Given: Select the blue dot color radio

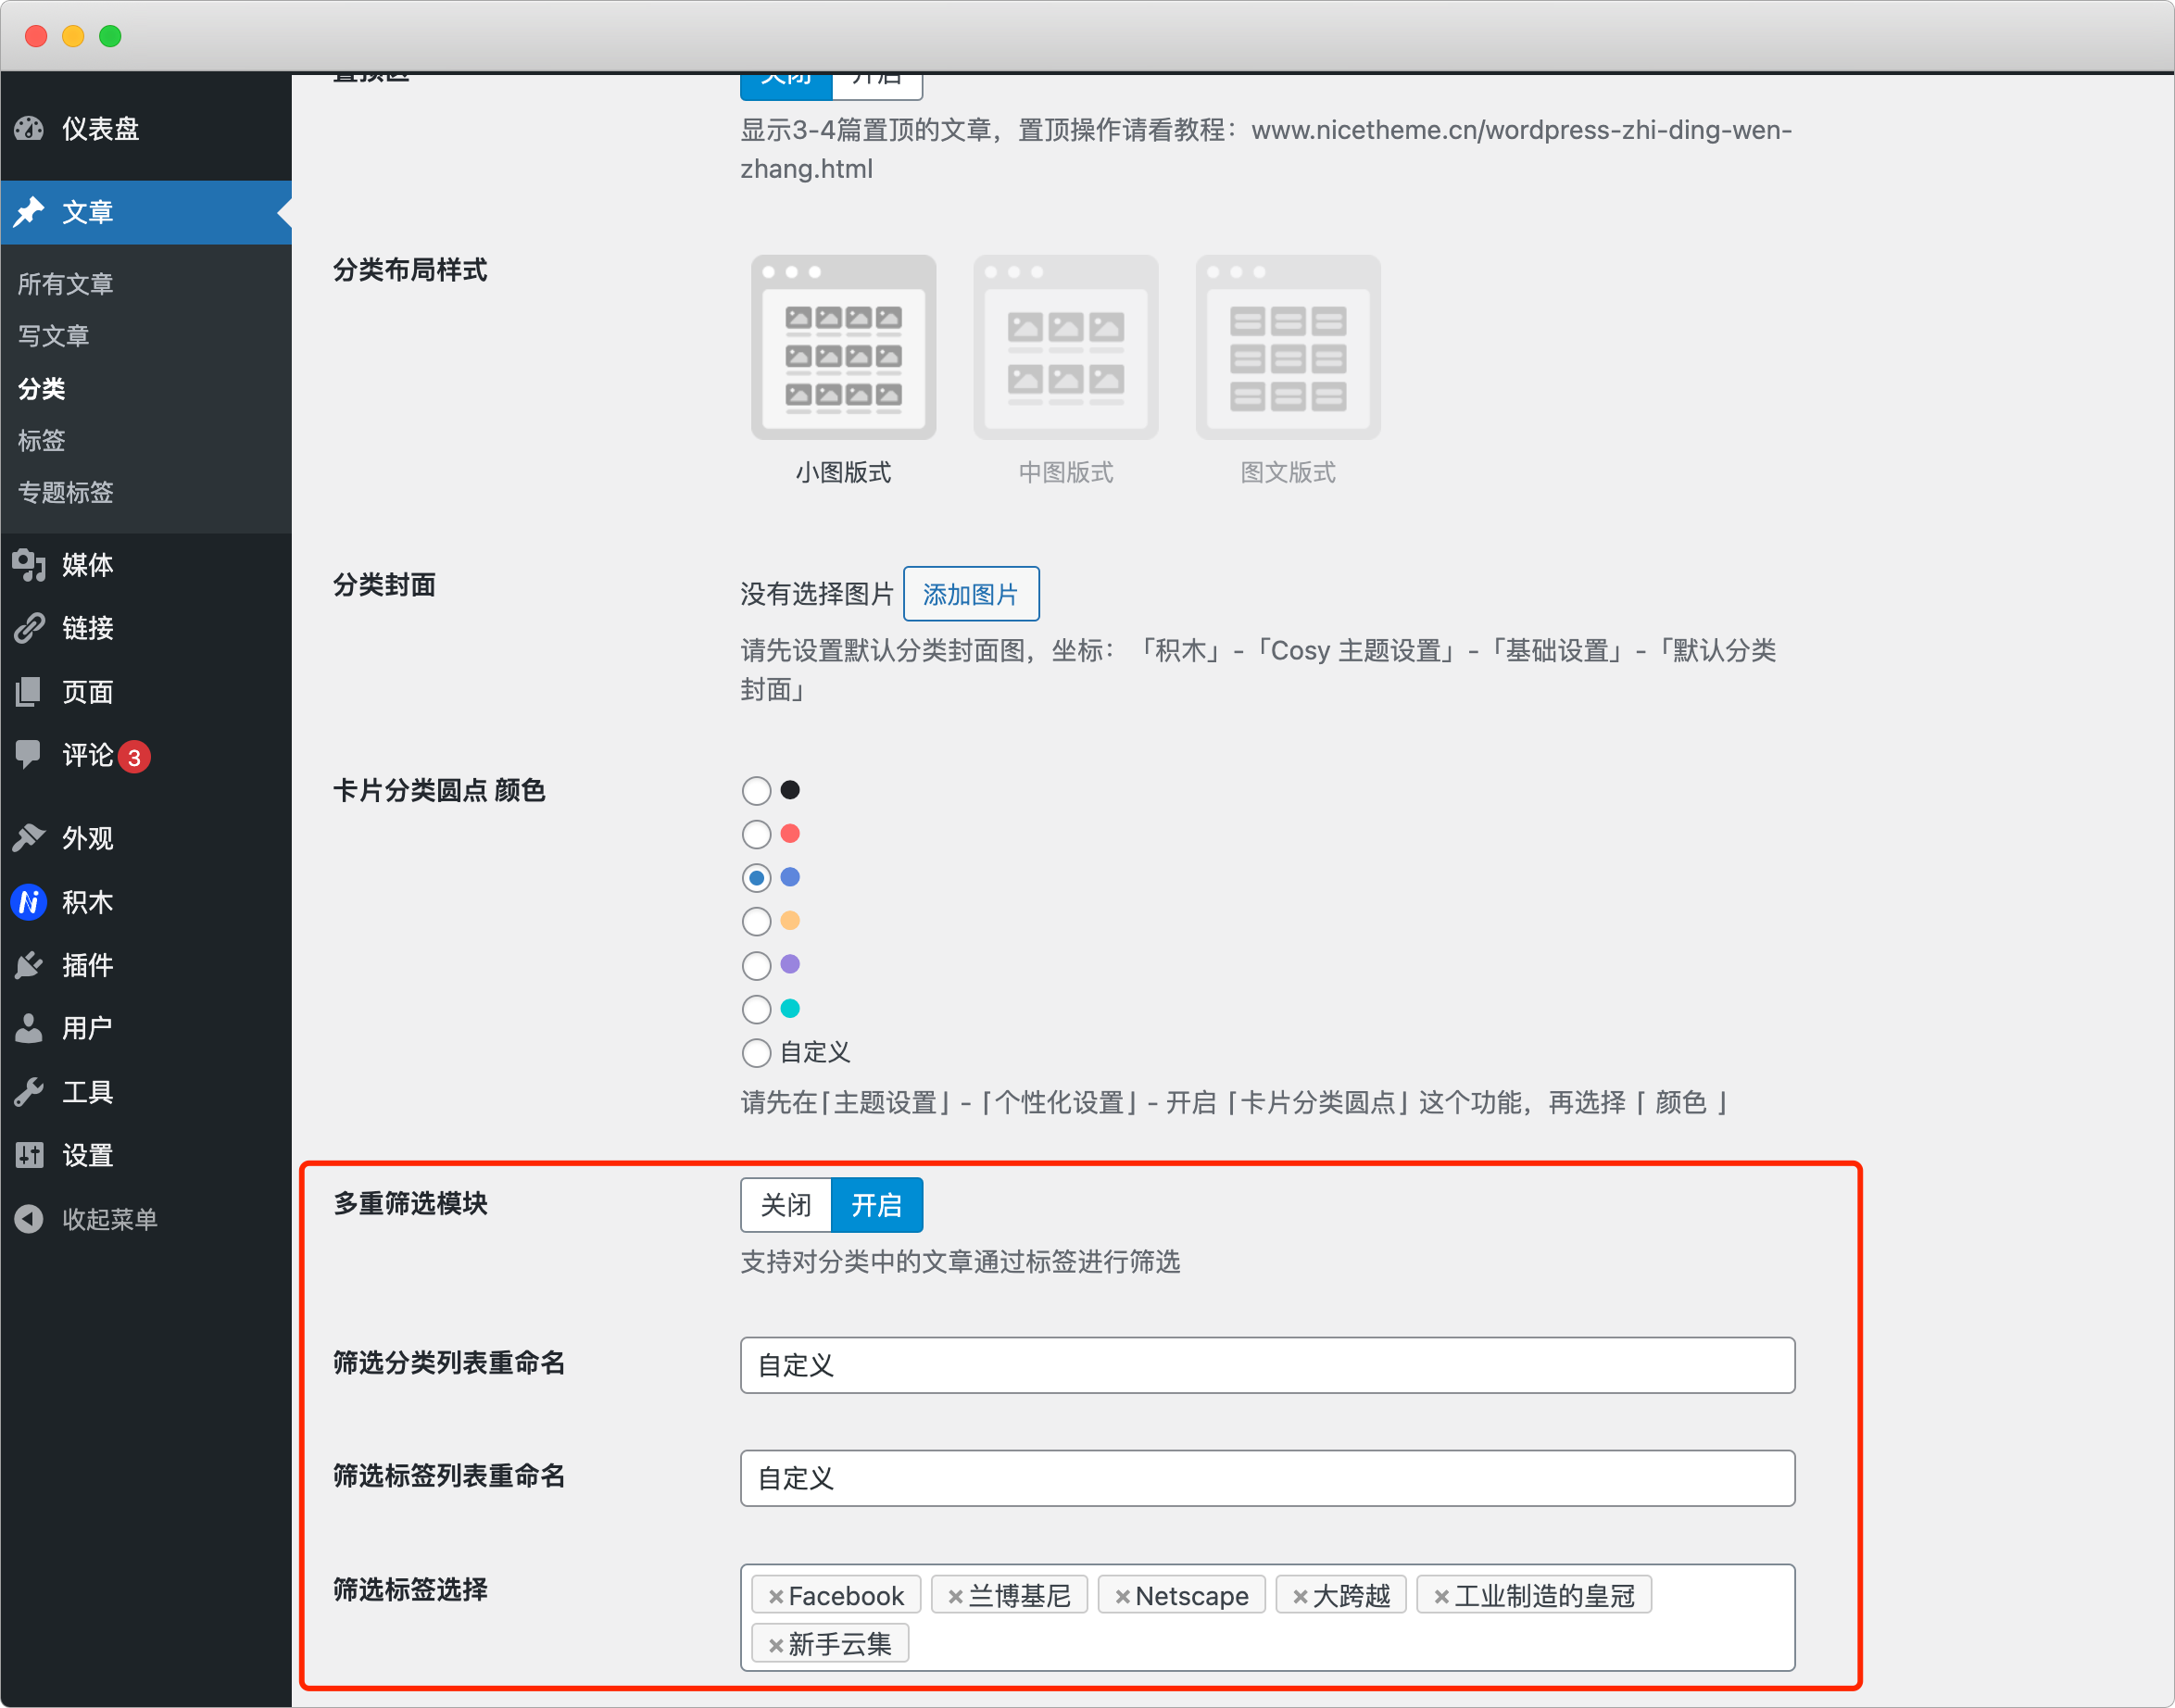Looking at the screenshot, I should (756, 878).
